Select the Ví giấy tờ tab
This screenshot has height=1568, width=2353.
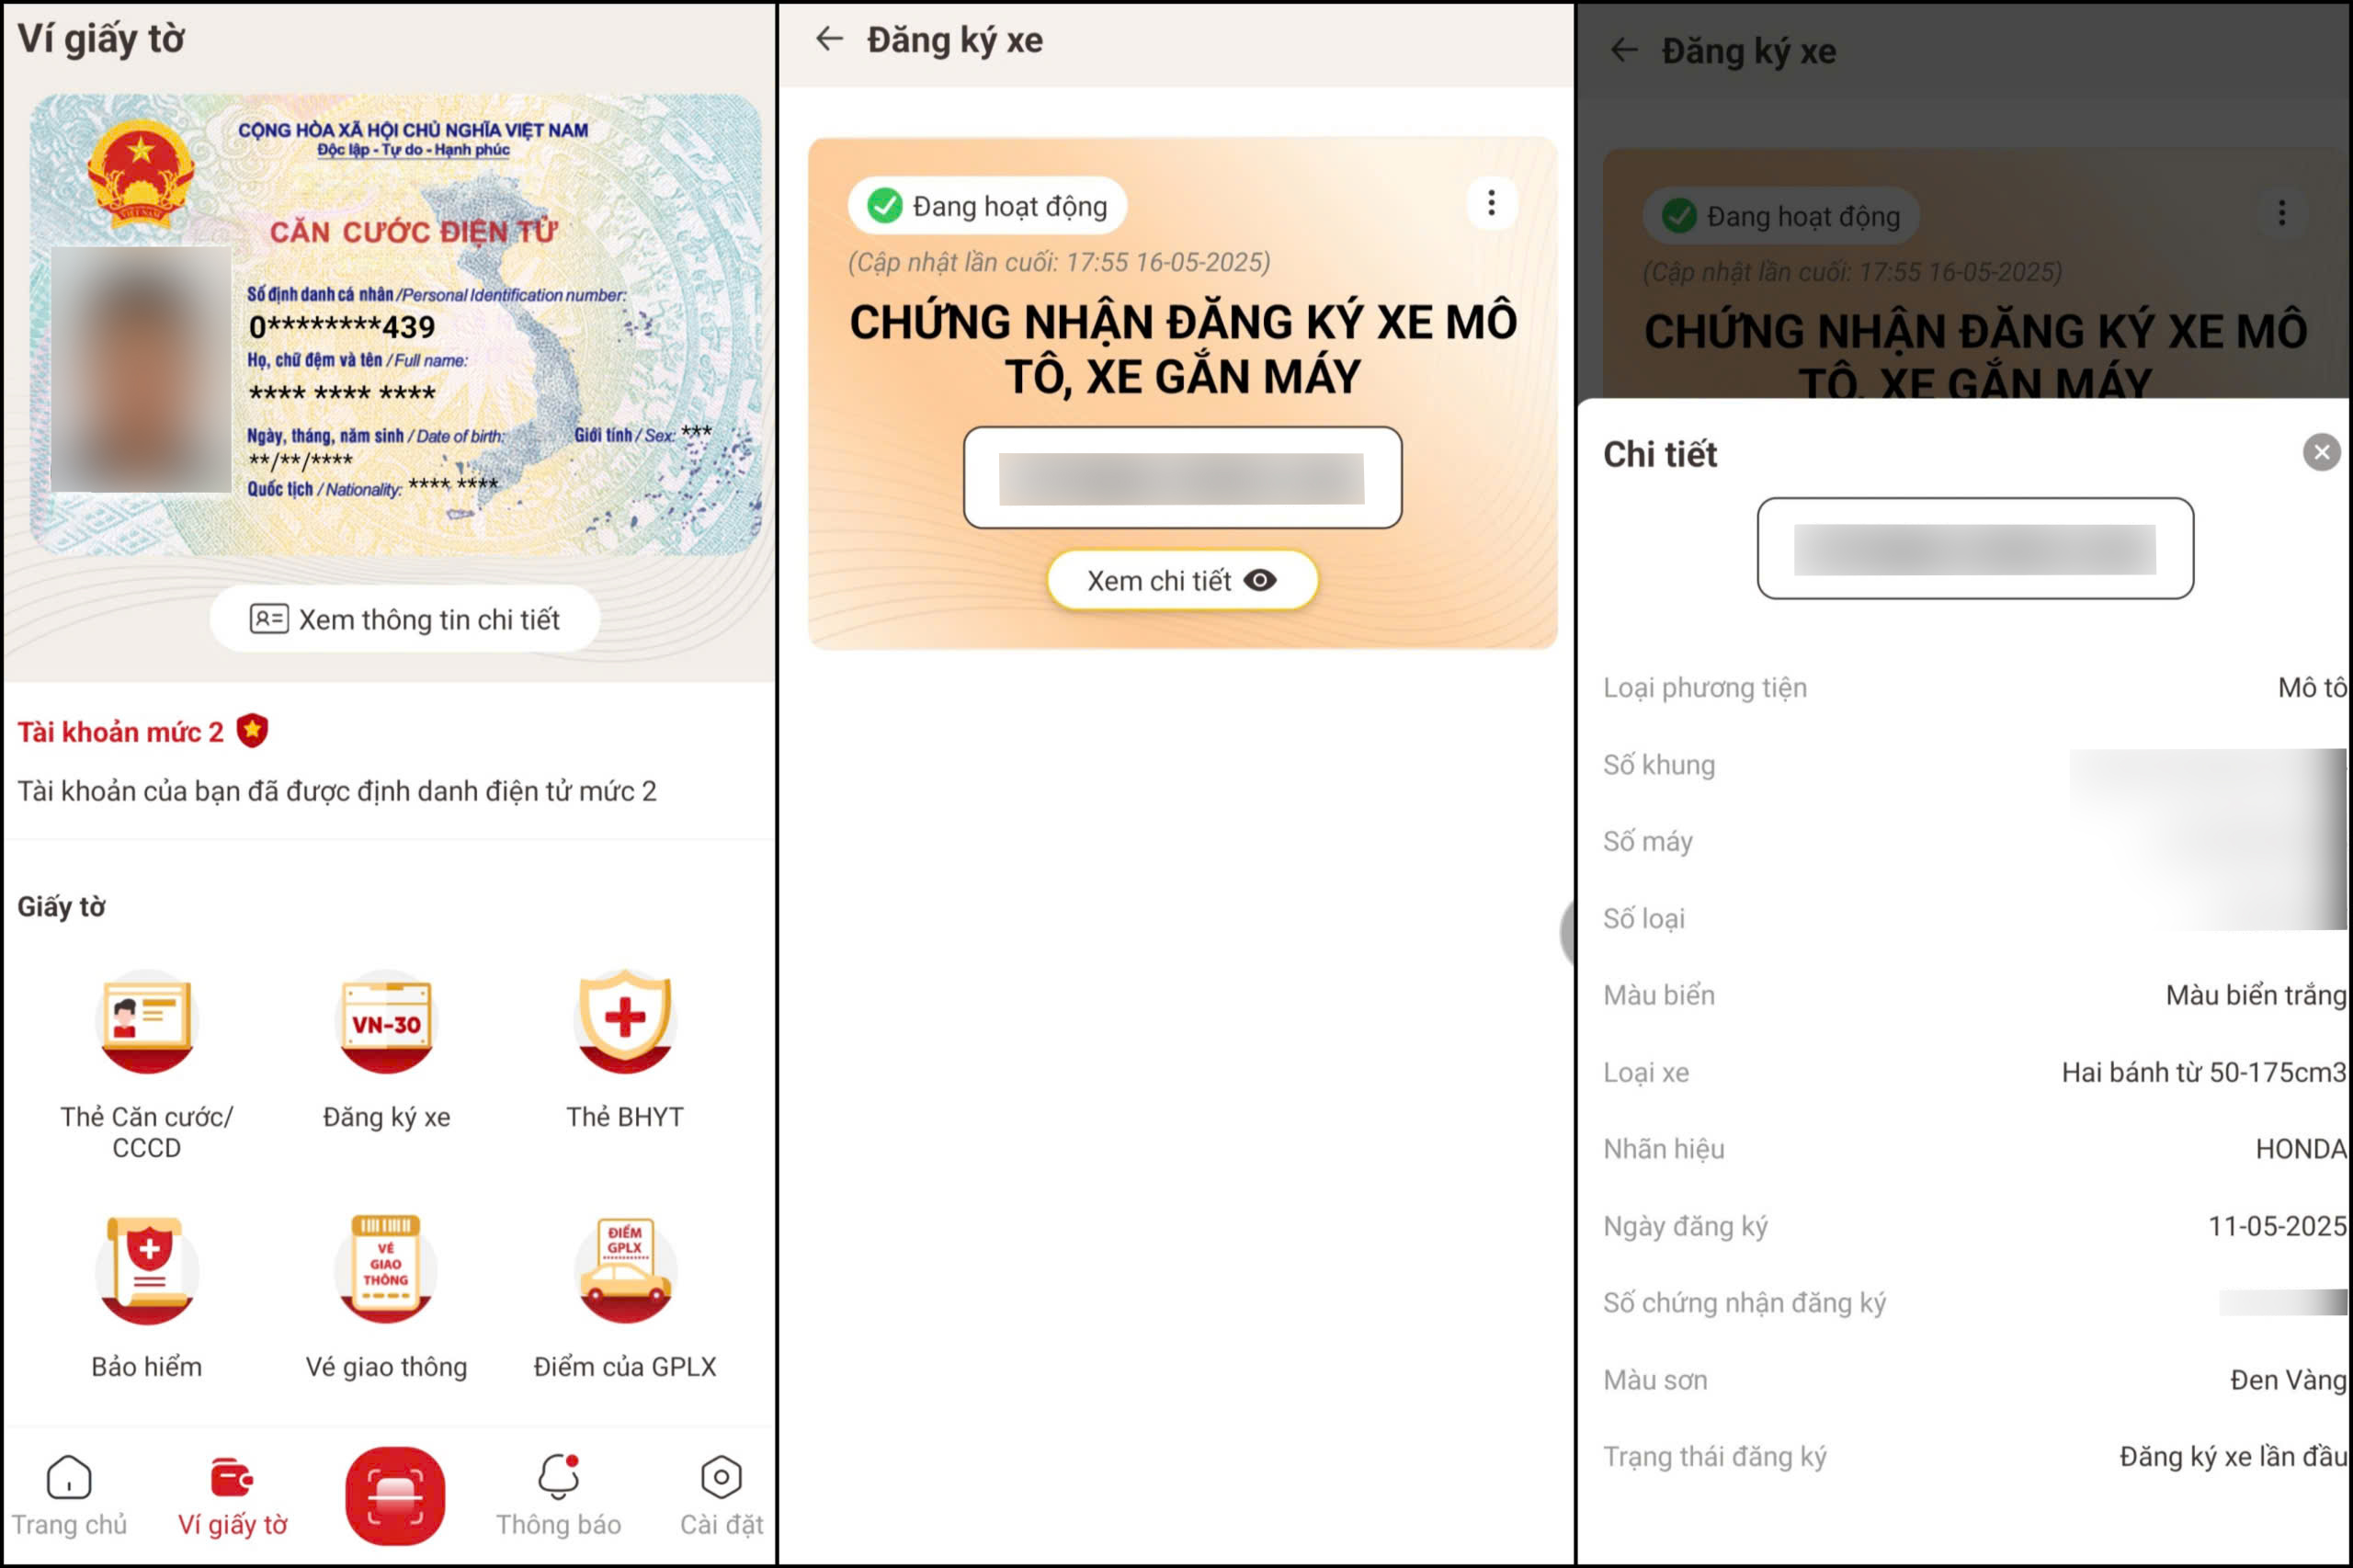232,1495
